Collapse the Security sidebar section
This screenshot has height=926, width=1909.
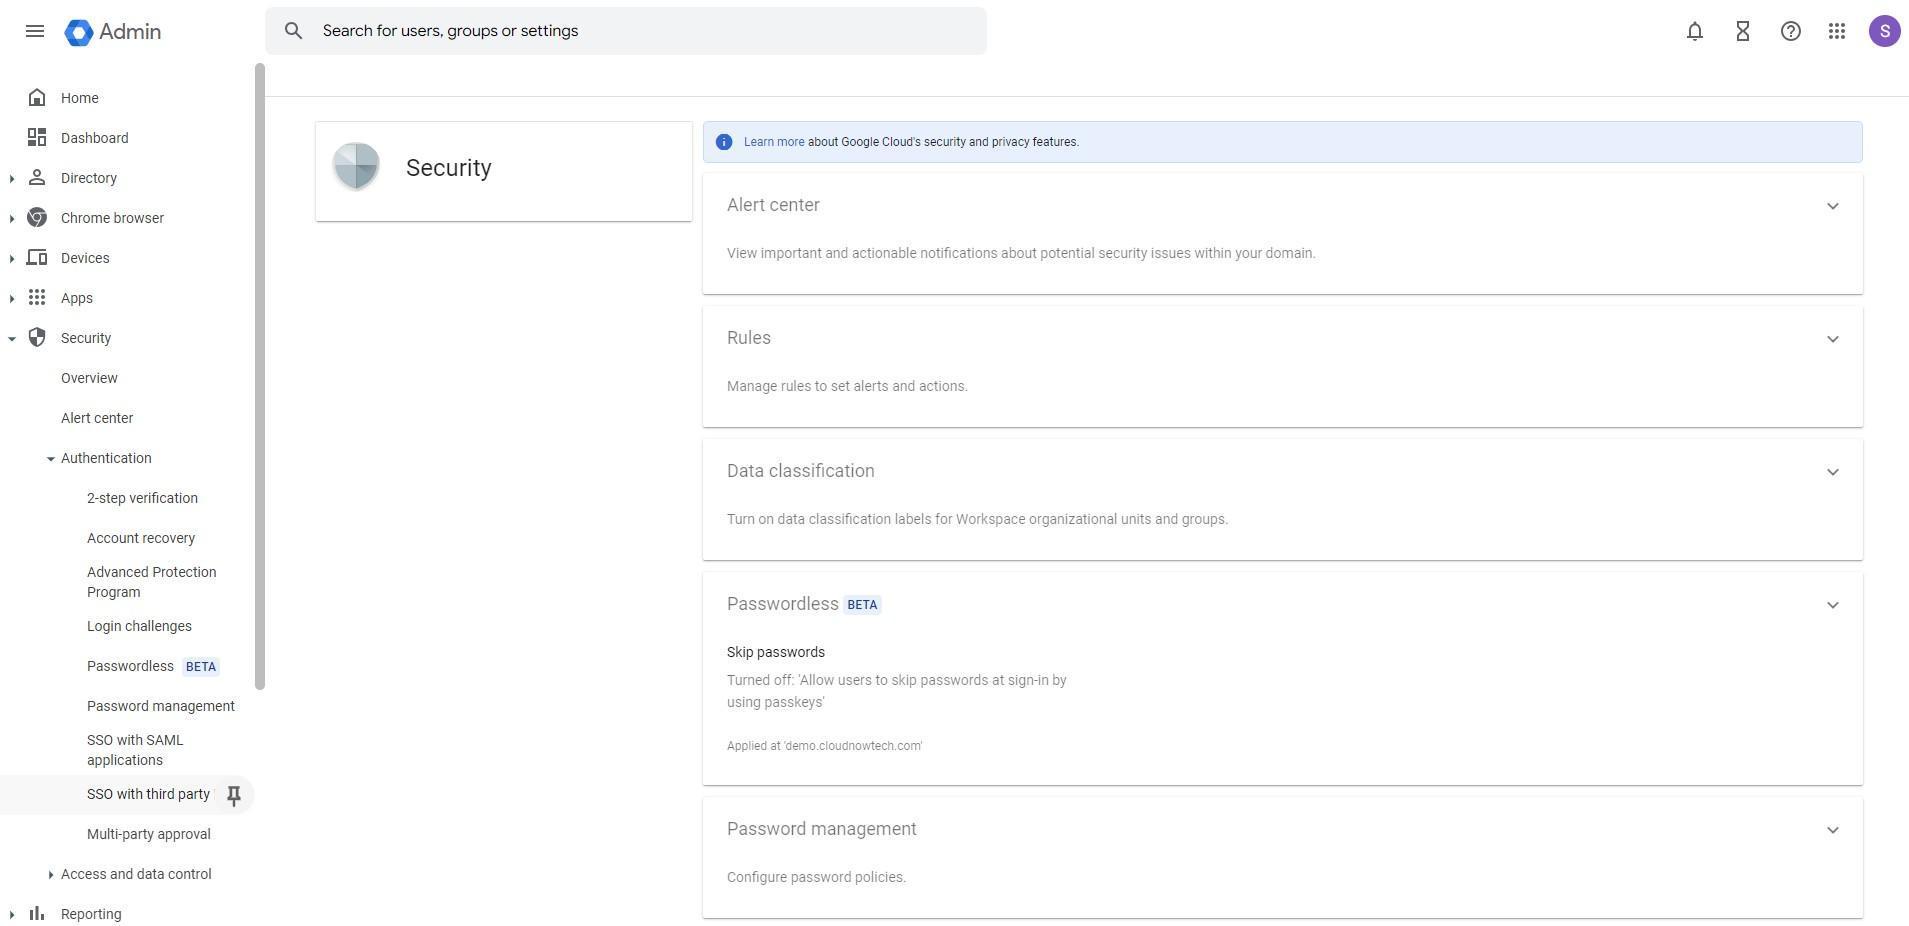(x=12, y=337)
